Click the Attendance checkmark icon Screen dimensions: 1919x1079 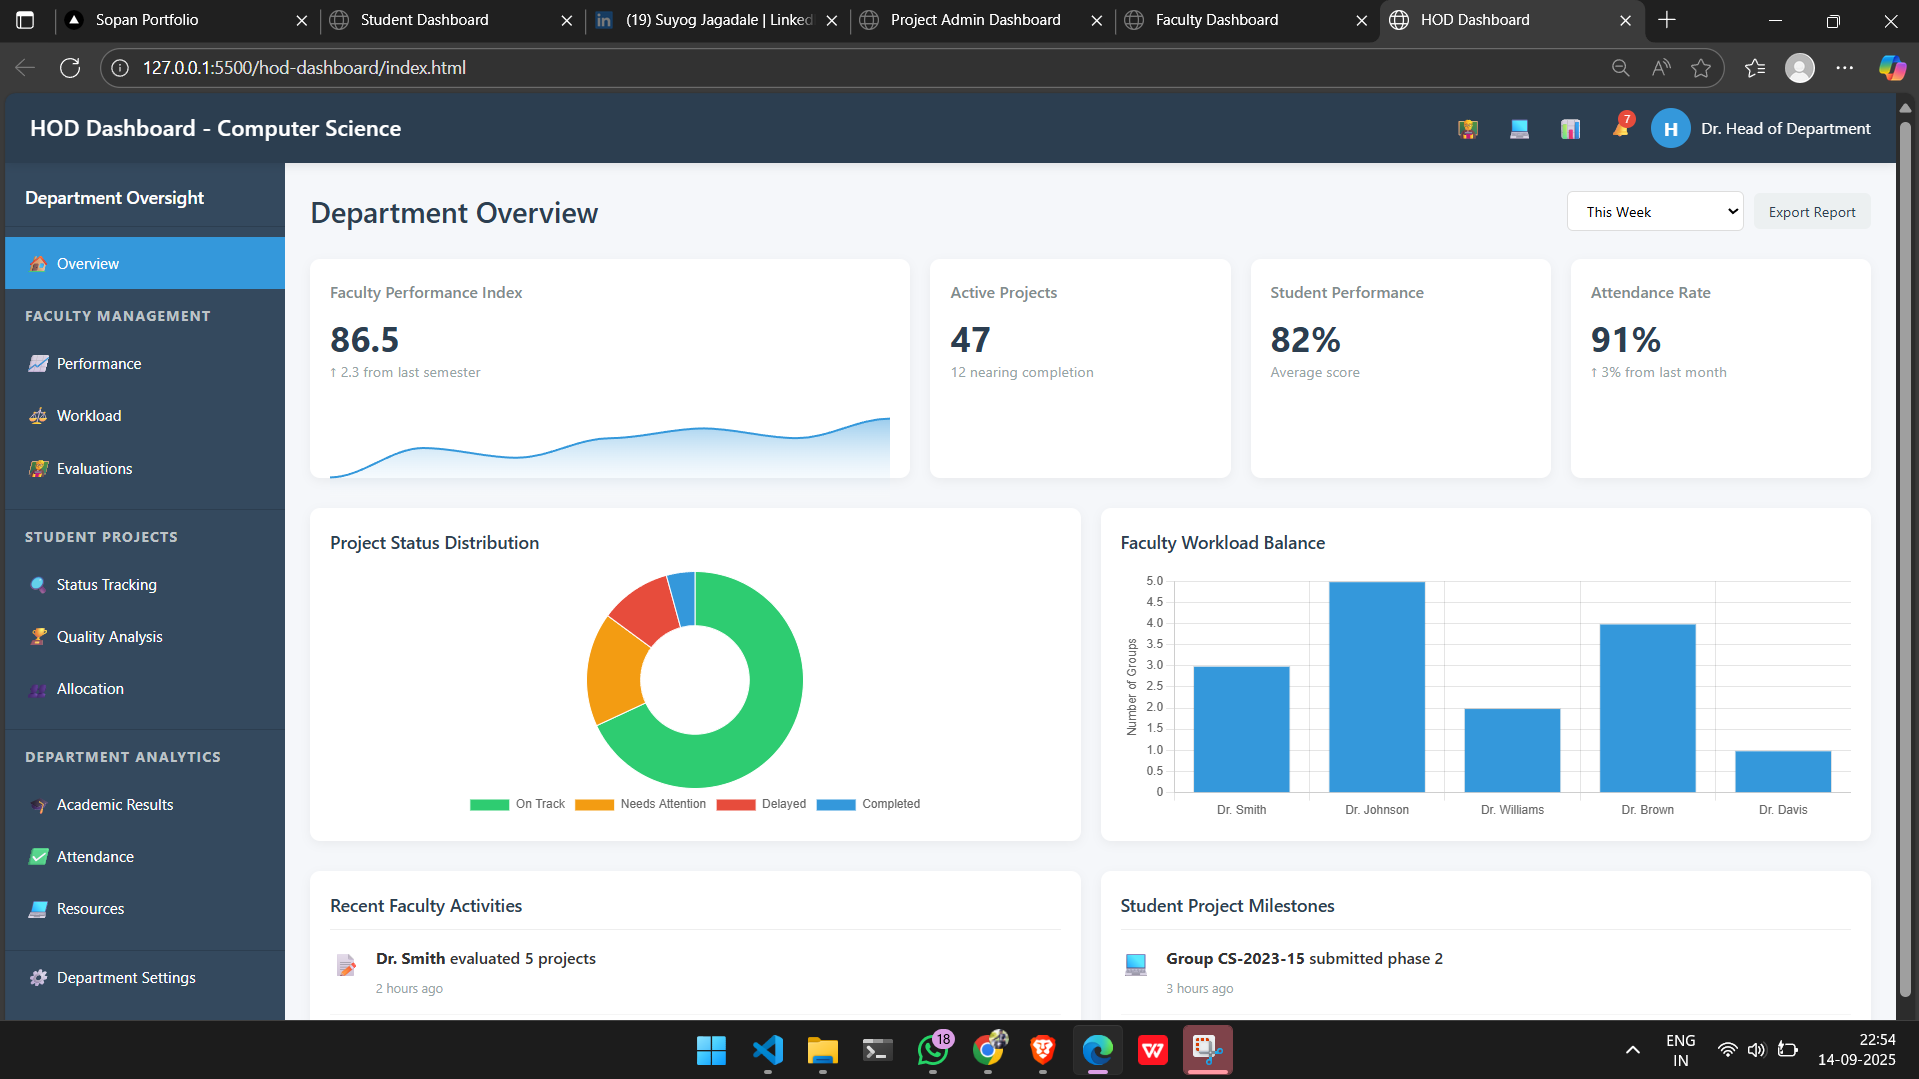coord(38,857)
